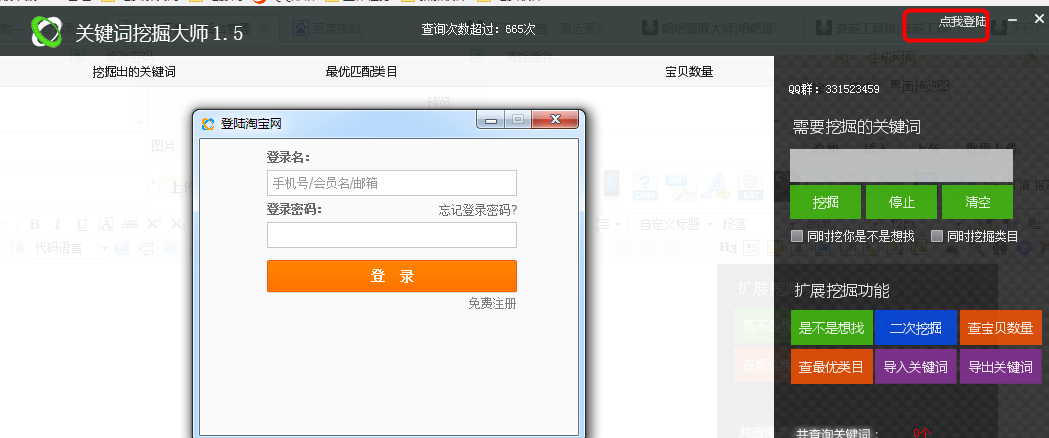The height and width of the screenshot is (438, 1049).
Task: Select the 挖掘出的关键词 column header
Action: coord(134,72)
